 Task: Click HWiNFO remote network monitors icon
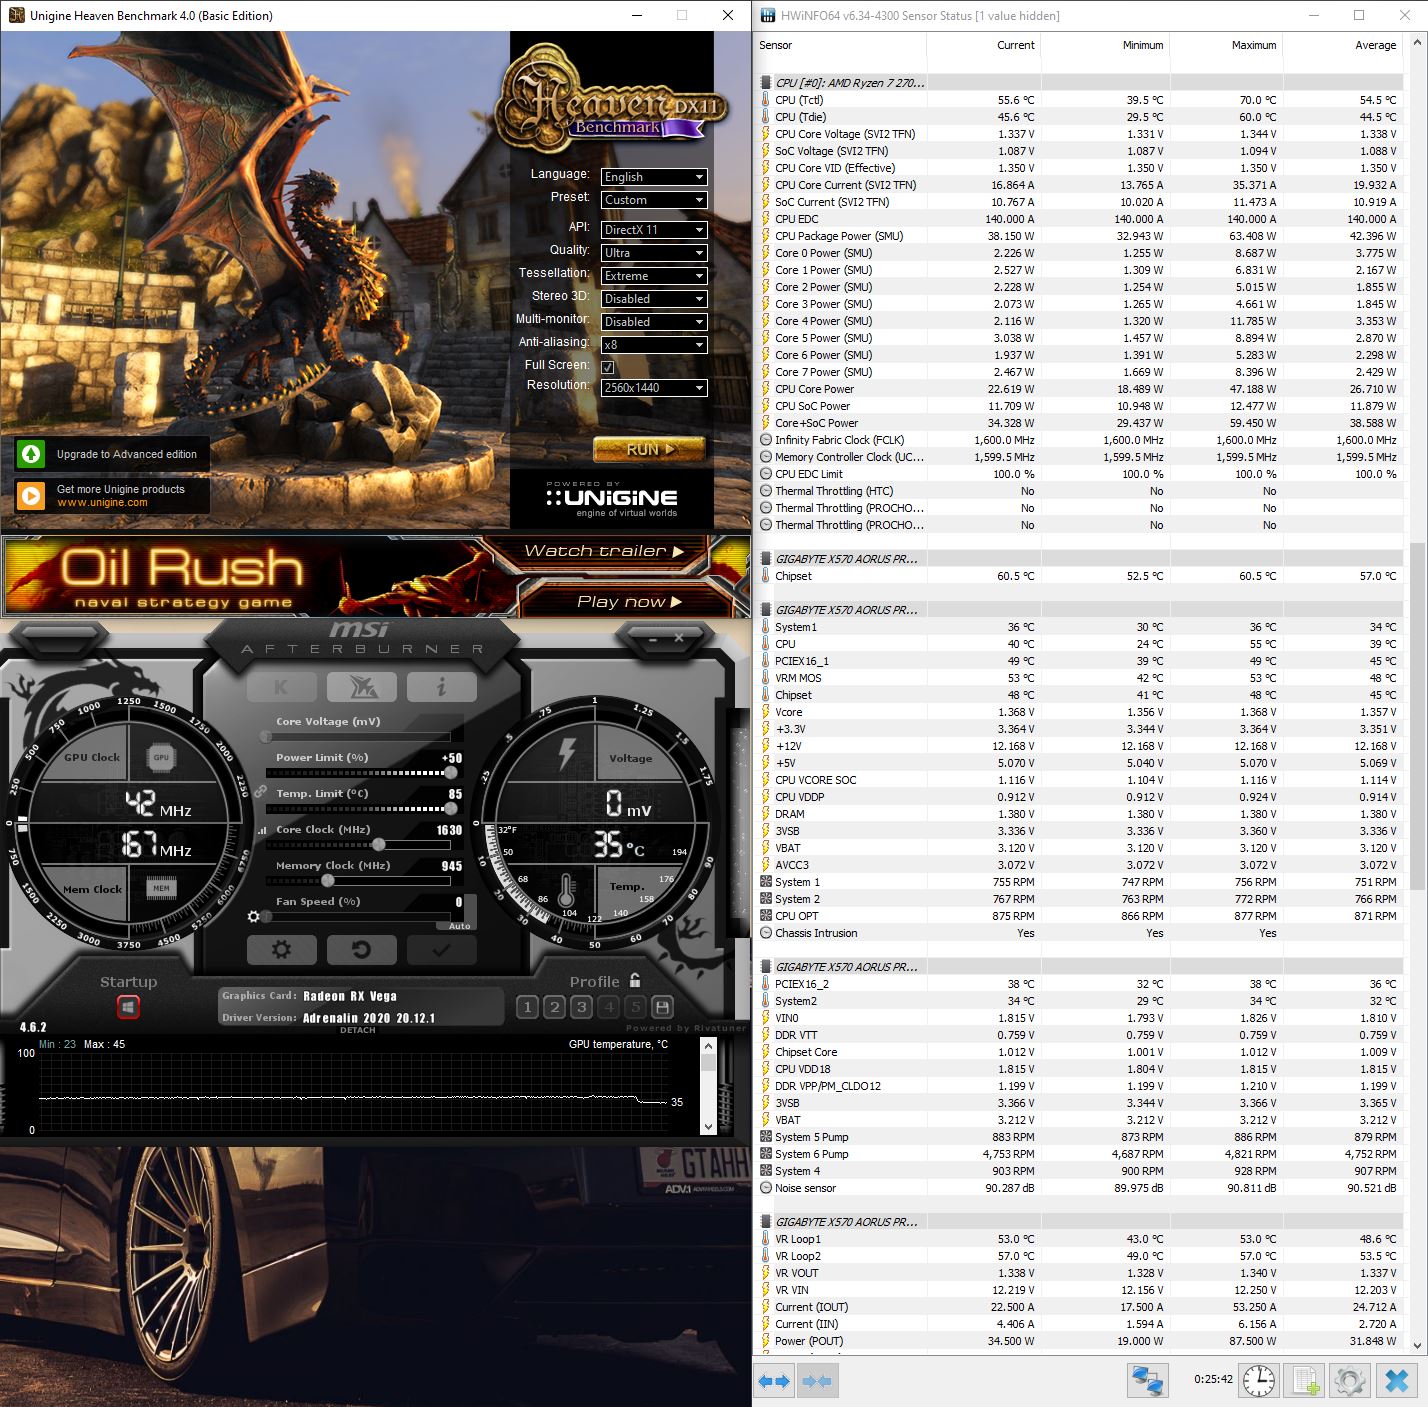point(1147,1381)
